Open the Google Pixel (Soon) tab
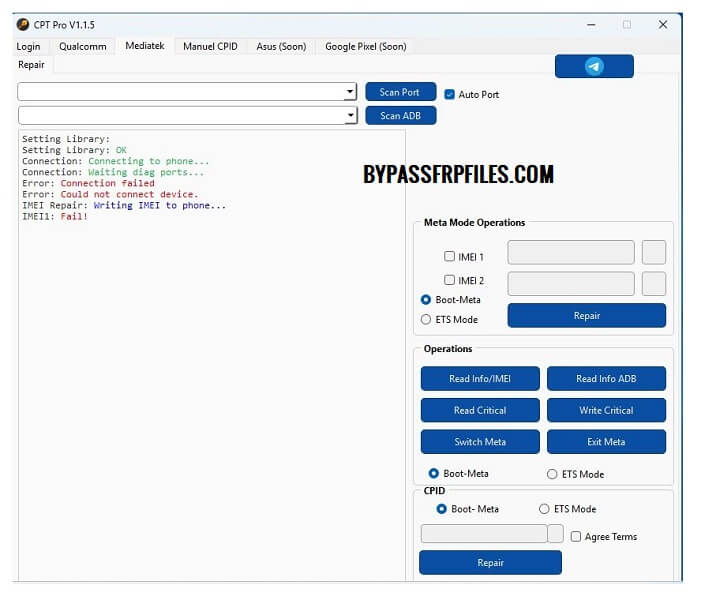 point(366,46)
